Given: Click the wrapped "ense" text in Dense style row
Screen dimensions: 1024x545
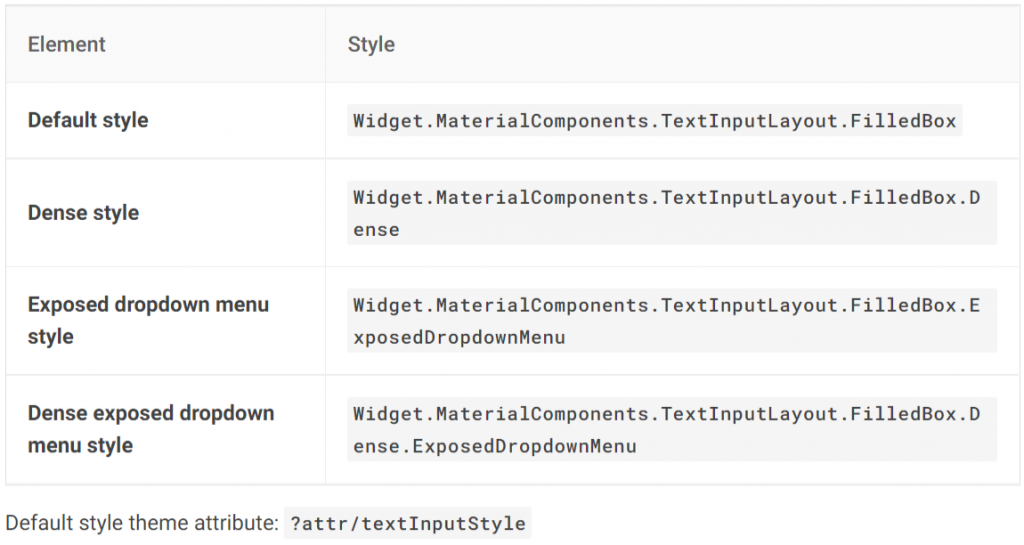Looking at the screenshot, I should coord(376,230).
